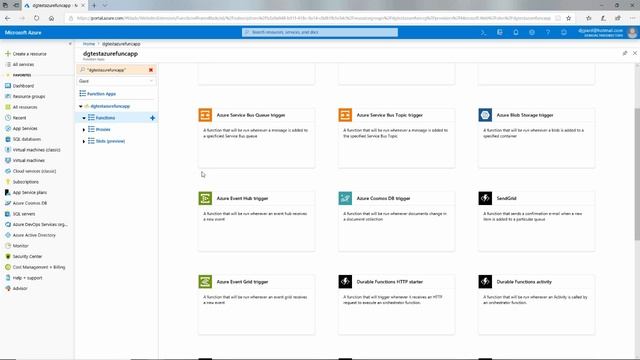Screen dimensions: 640x360
Task: Open the subscription filter dropdown below search
Action: (x=116, y=81)
